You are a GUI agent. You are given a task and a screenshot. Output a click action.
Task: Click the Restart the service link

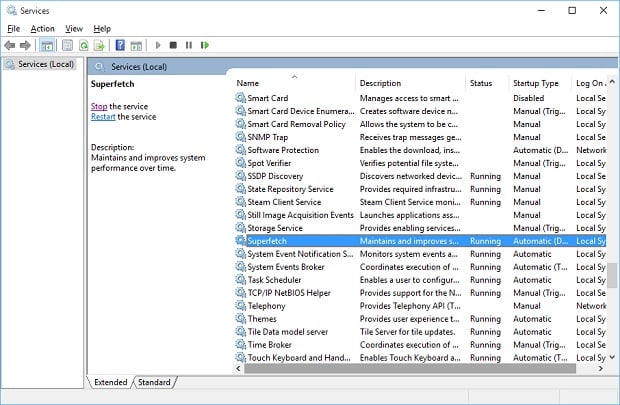click(103, 117)
